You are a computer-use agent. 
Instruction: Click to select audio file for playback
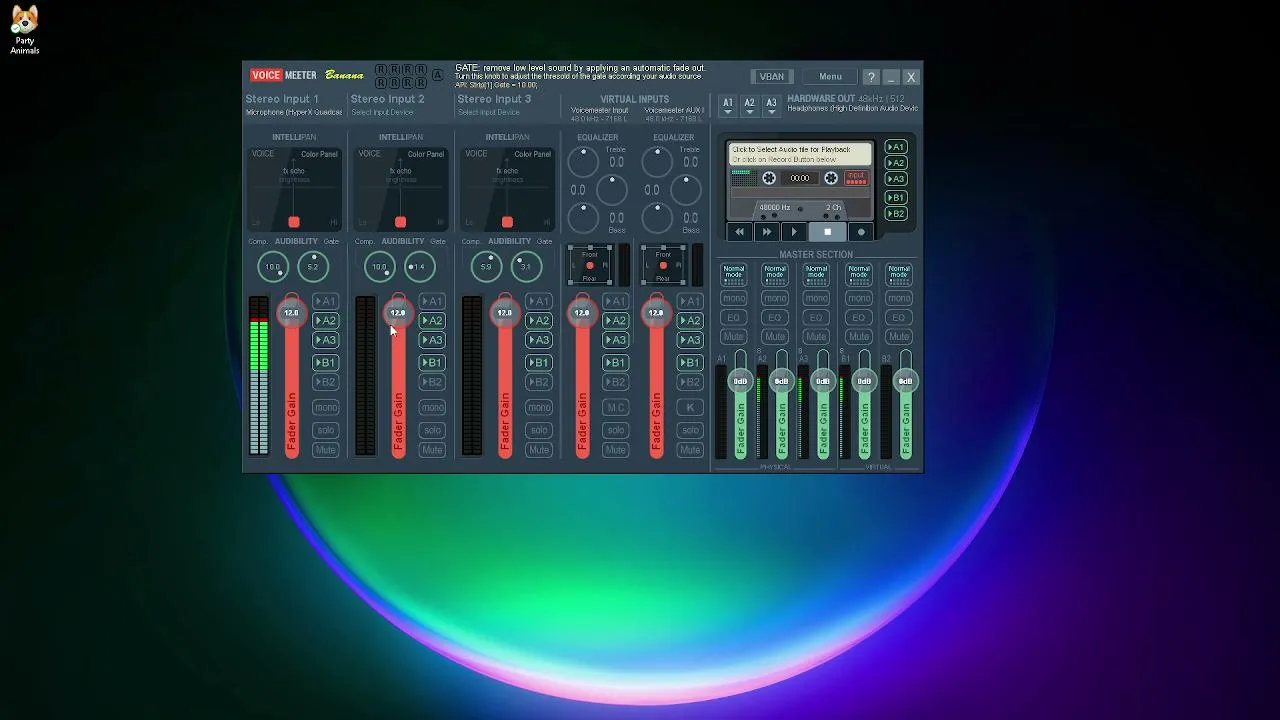799,154
